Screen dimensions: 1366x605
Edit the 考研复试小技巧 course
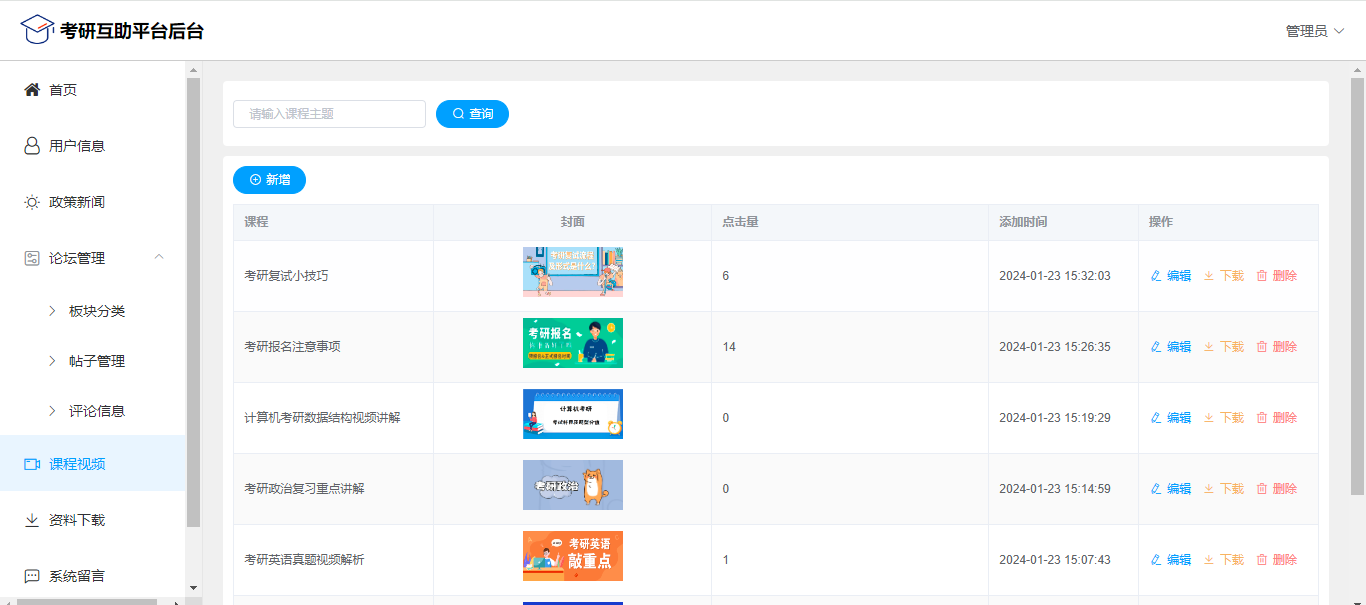(x=1171, y=276)
